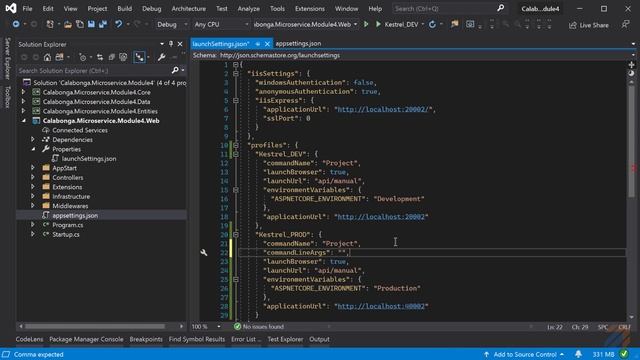Click the Send Feedback icon
640x360 pixels.
click(625, 24)
